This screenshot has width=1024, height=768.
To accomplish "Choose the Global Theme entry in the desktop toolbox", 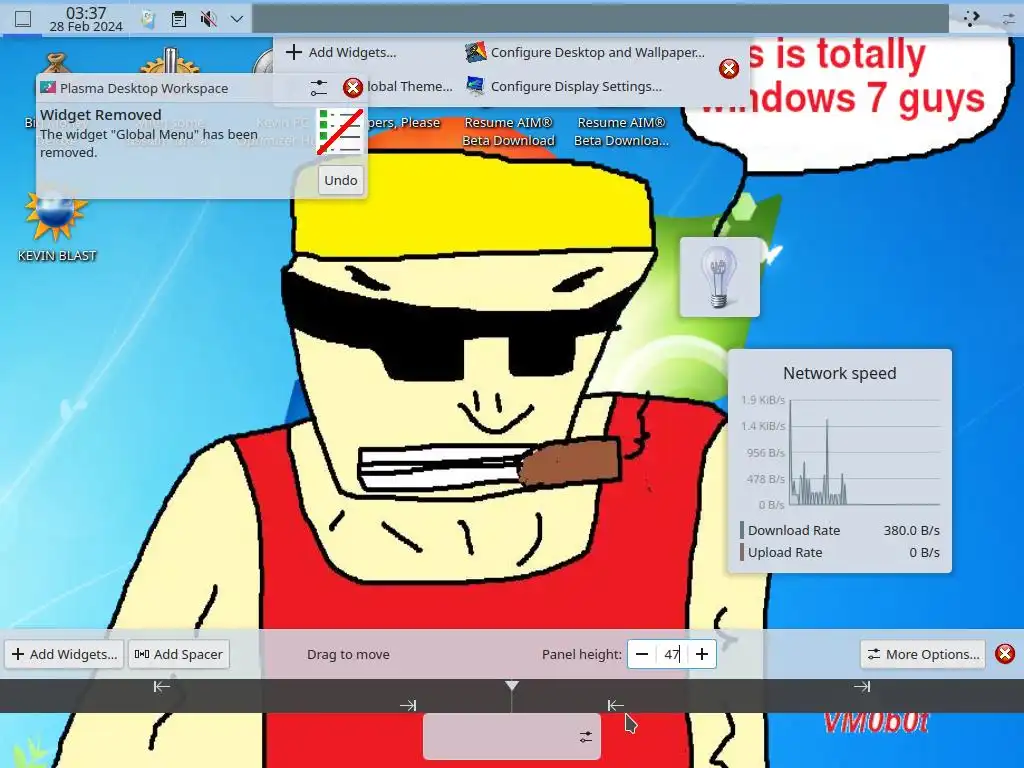I will (409, 86).
